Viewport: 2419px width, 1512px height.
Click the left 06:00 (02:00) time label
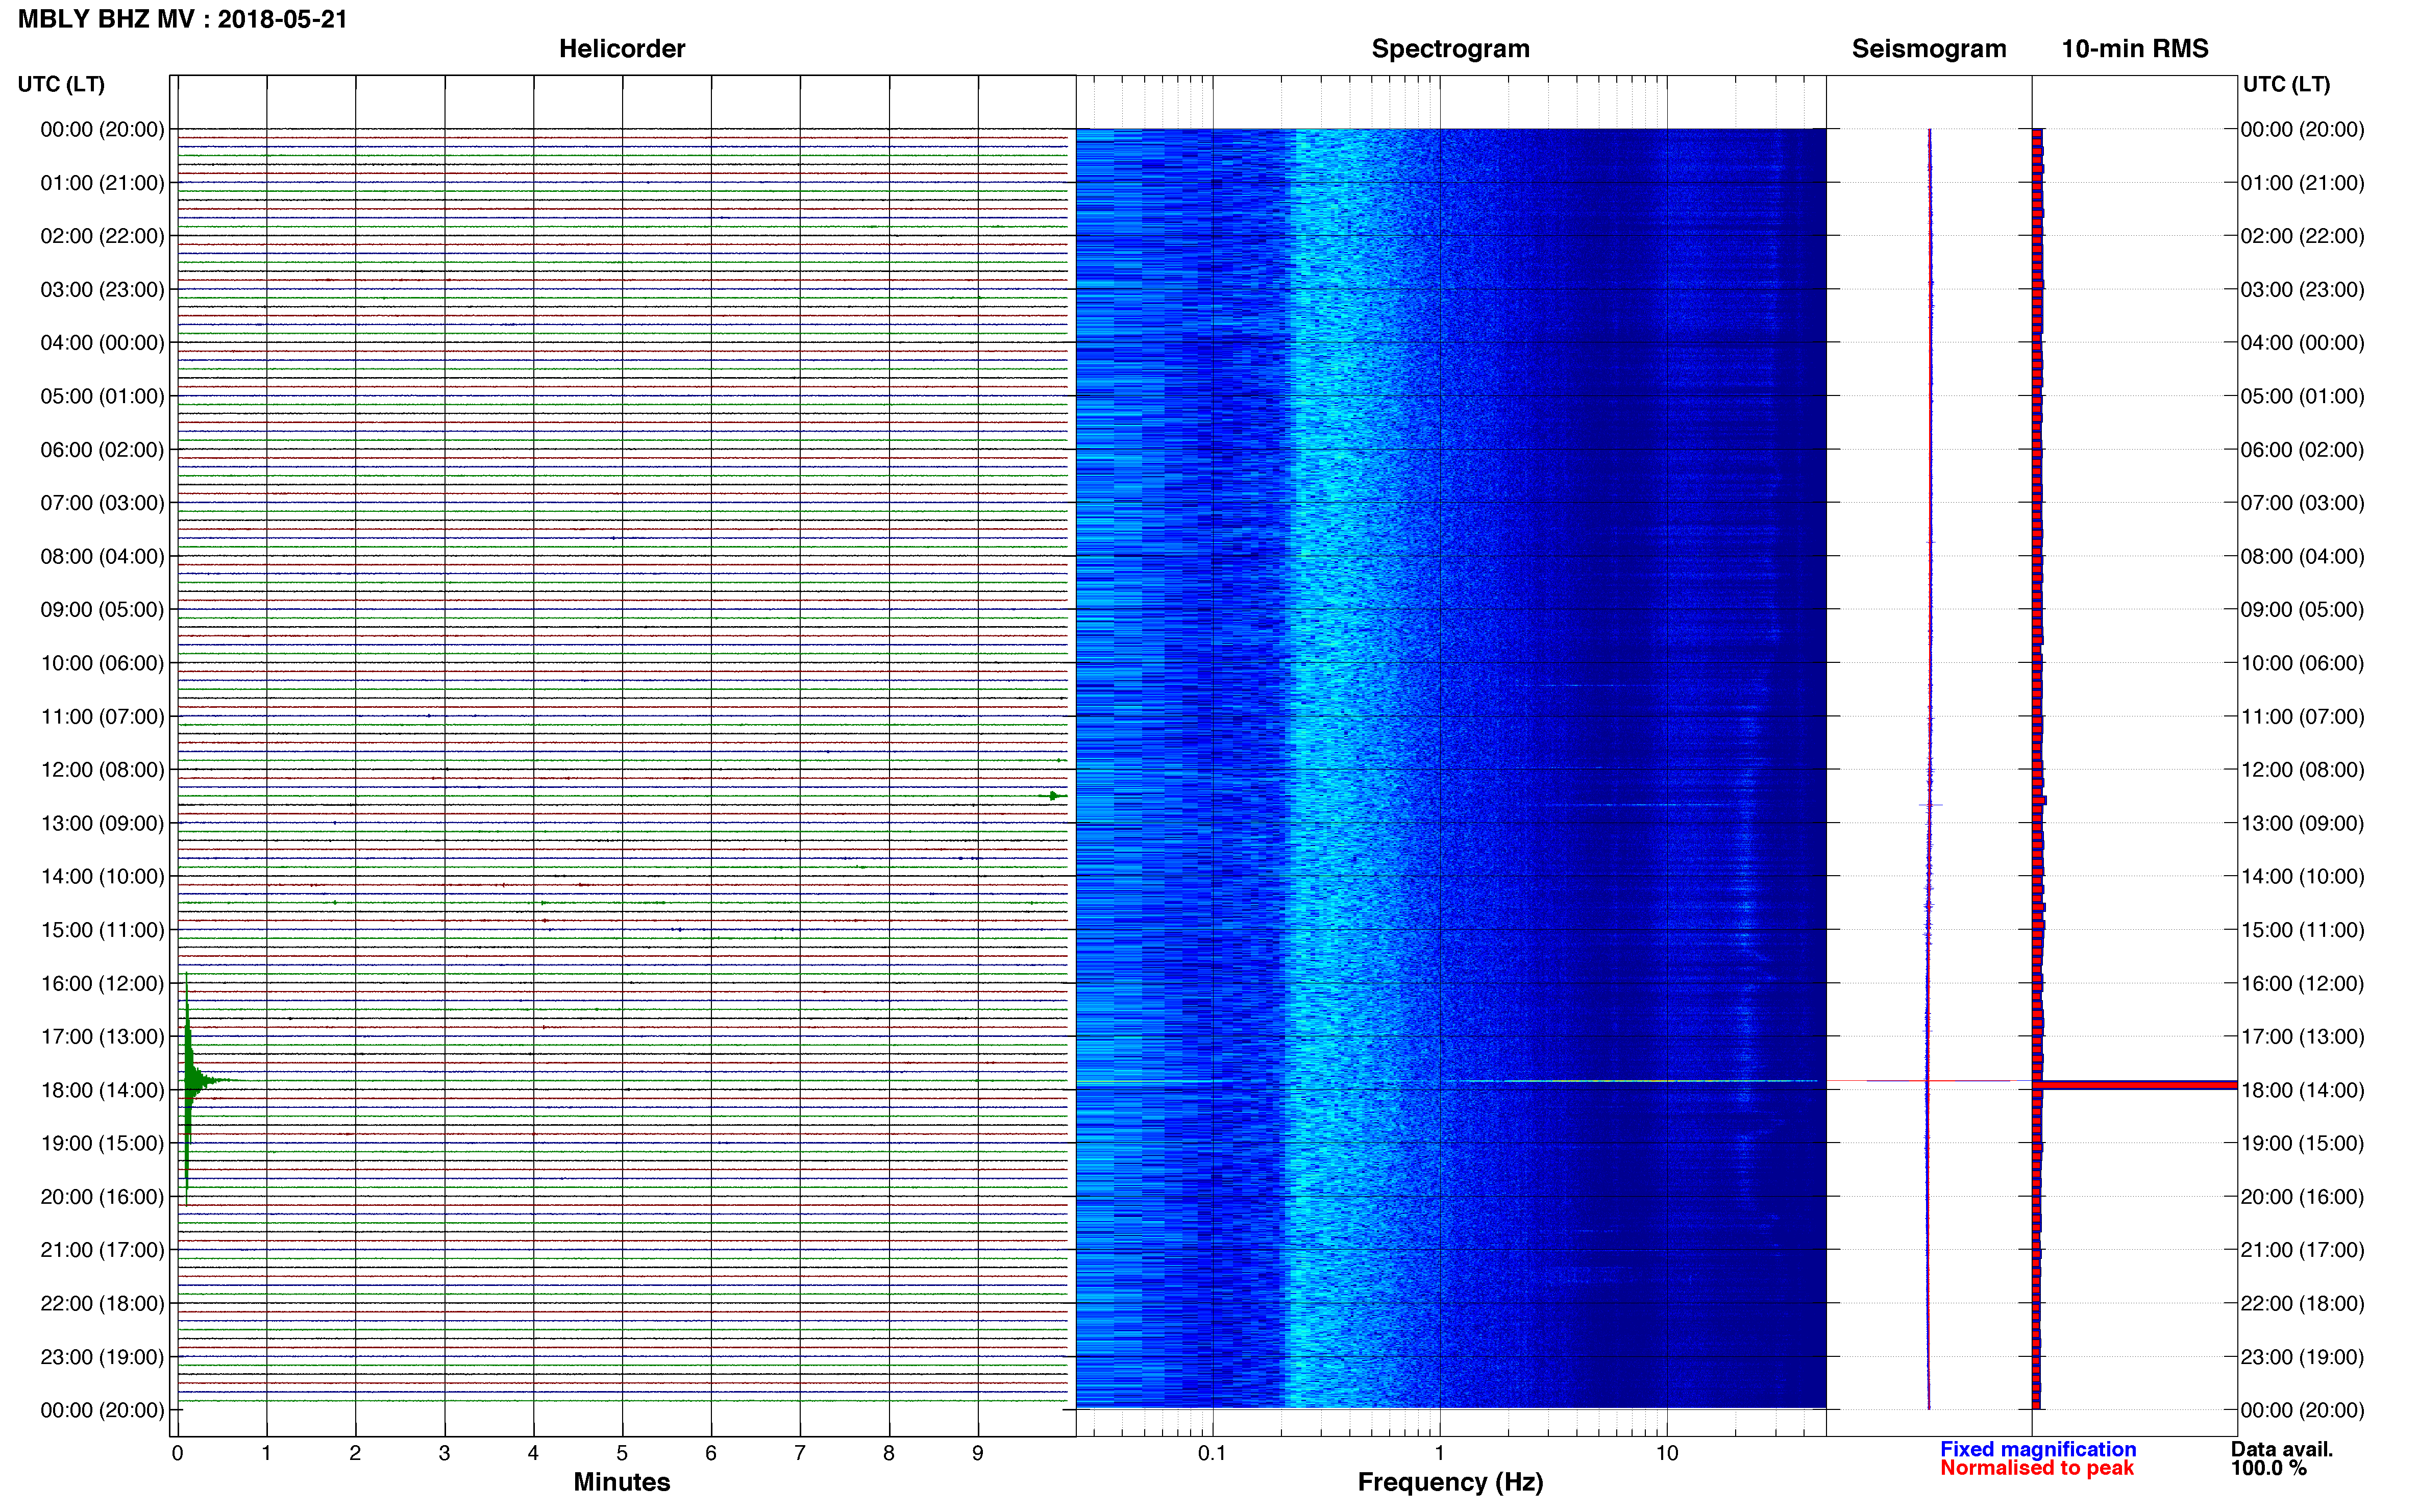coord(102,450)
